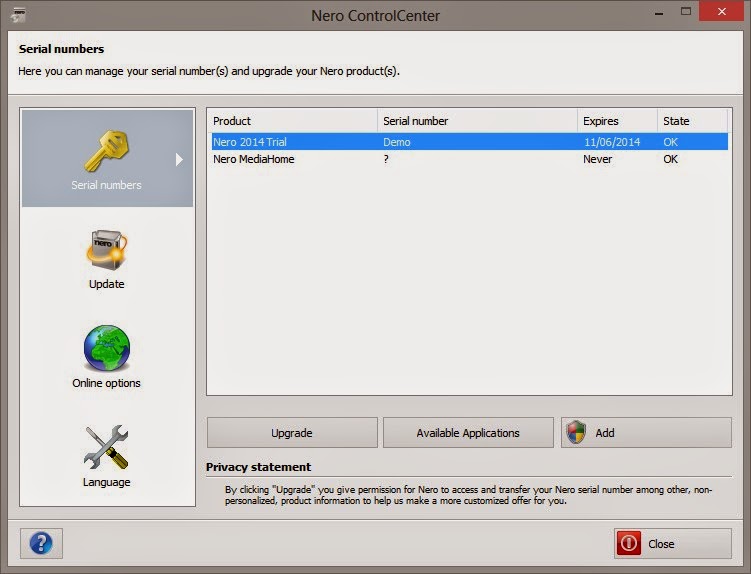
Task: Select the Nero 2014 Trial row
Action: 470,142
